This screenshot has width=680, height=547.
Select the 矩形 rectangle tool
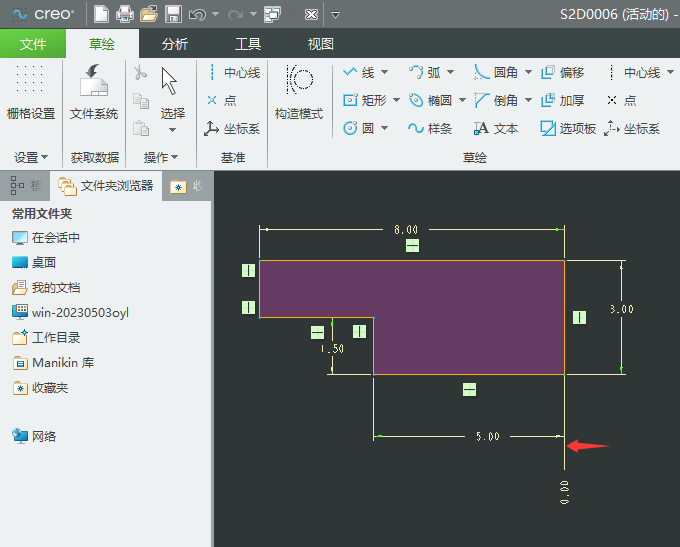[364, 101]
